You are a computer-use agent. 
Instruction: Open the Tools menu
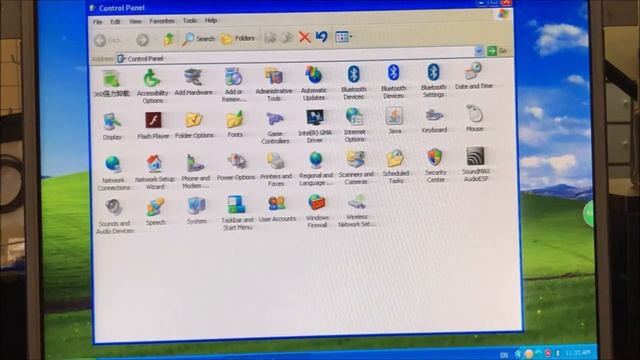(x=189, y=20)
